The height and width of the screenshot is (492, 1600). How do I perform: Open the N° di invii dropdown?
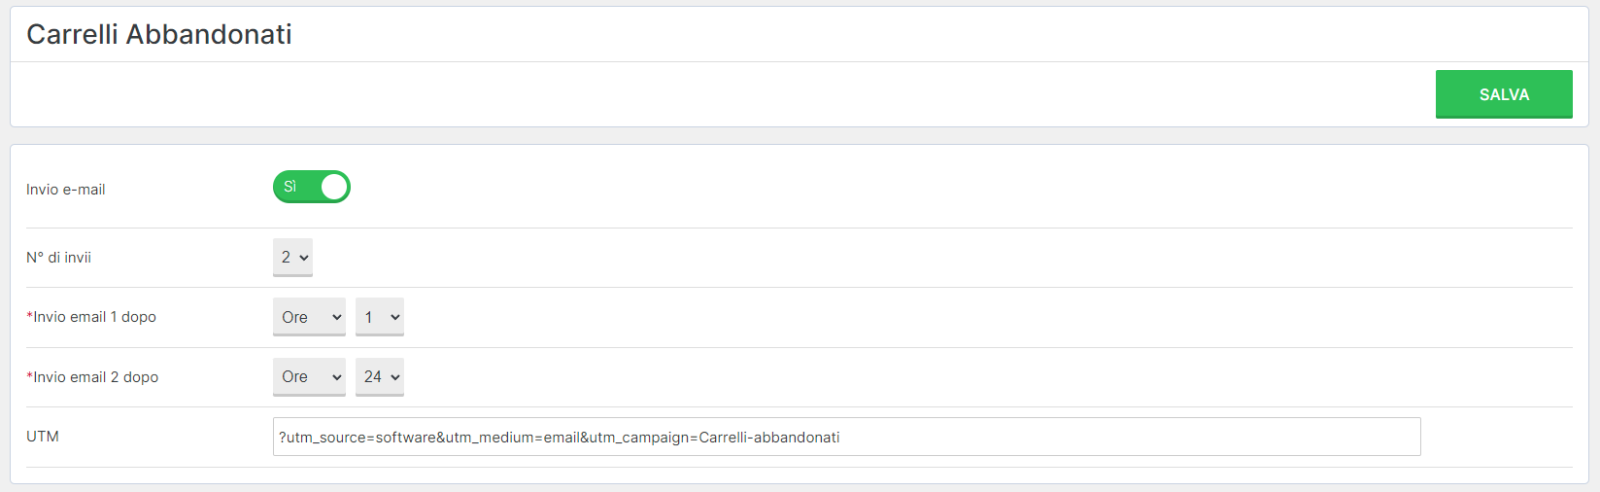(293, 257)
